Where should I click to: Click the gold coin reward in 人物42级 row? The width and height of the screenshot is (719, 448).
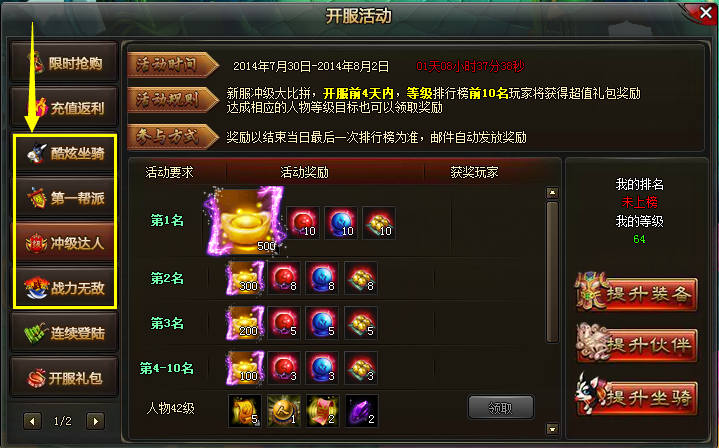point(284,411)
